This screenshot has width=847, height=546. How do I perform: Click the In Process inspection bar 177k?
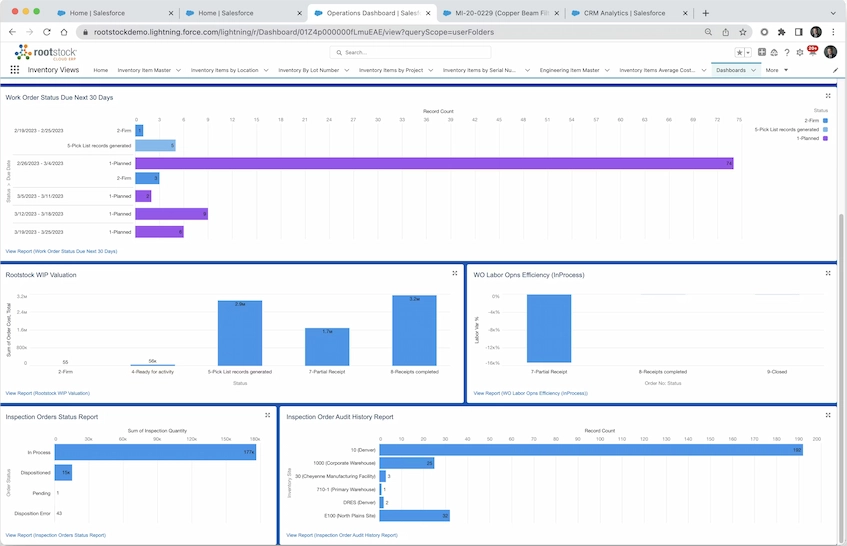click(x=155, y=452)
